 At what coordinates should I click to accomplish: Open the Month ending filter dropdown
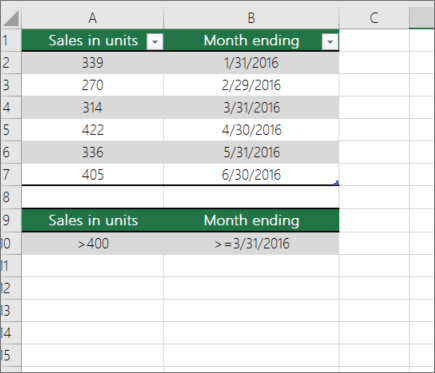[330, 42]
